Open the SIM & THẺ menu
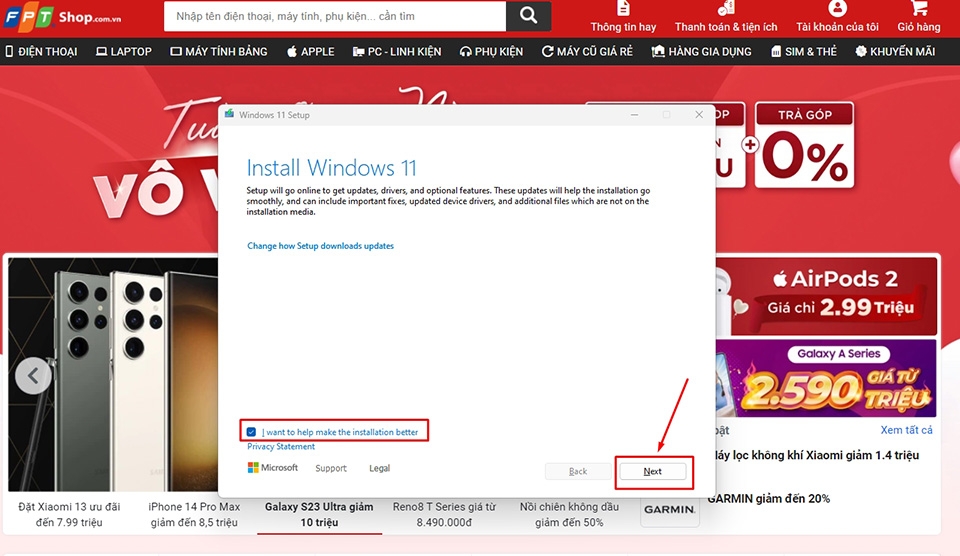The height and width of the screenshot is (556, 960). (x=803, y=51)
